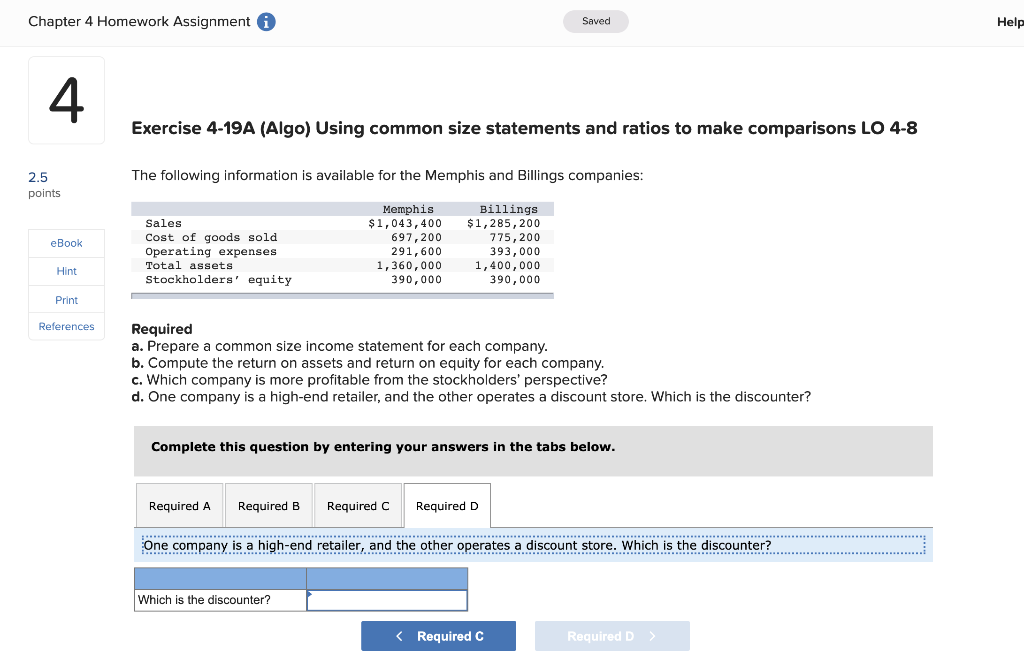Click the Print option in the sidebar
The image size is (1024, 665).
66,299
